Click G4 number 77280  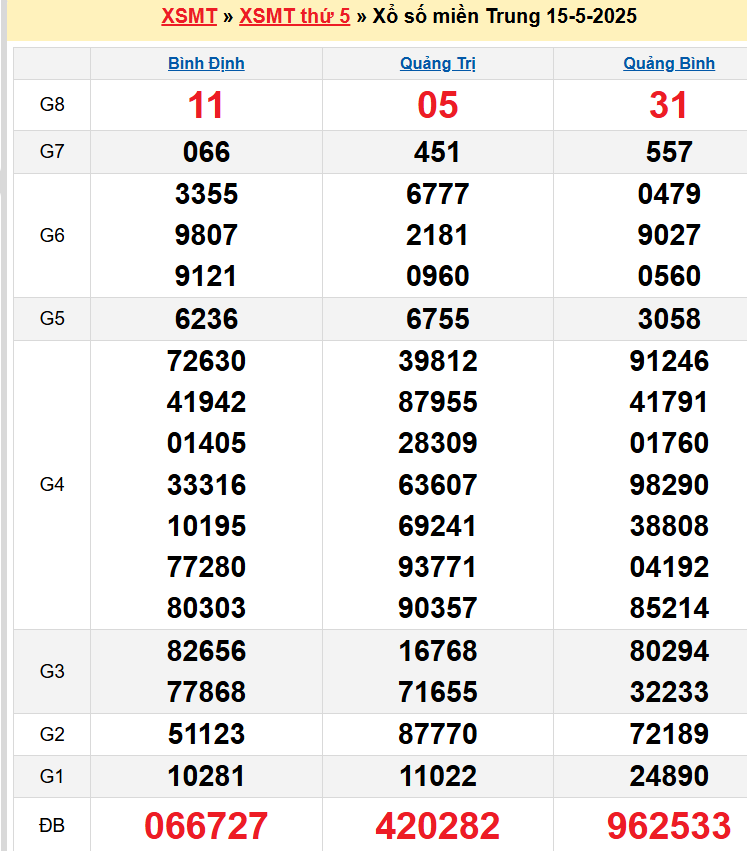206,568
